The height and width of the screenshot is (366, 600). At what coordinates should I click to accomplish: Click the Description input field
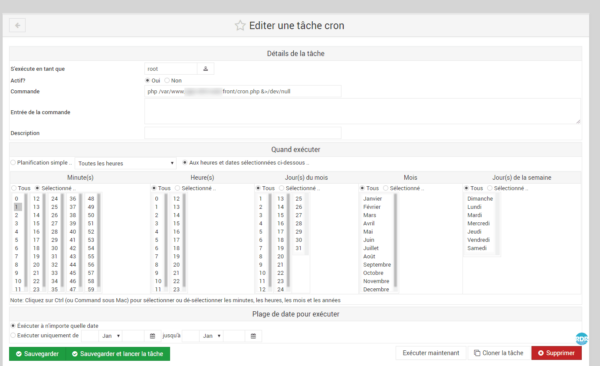(x=243, y=133)
